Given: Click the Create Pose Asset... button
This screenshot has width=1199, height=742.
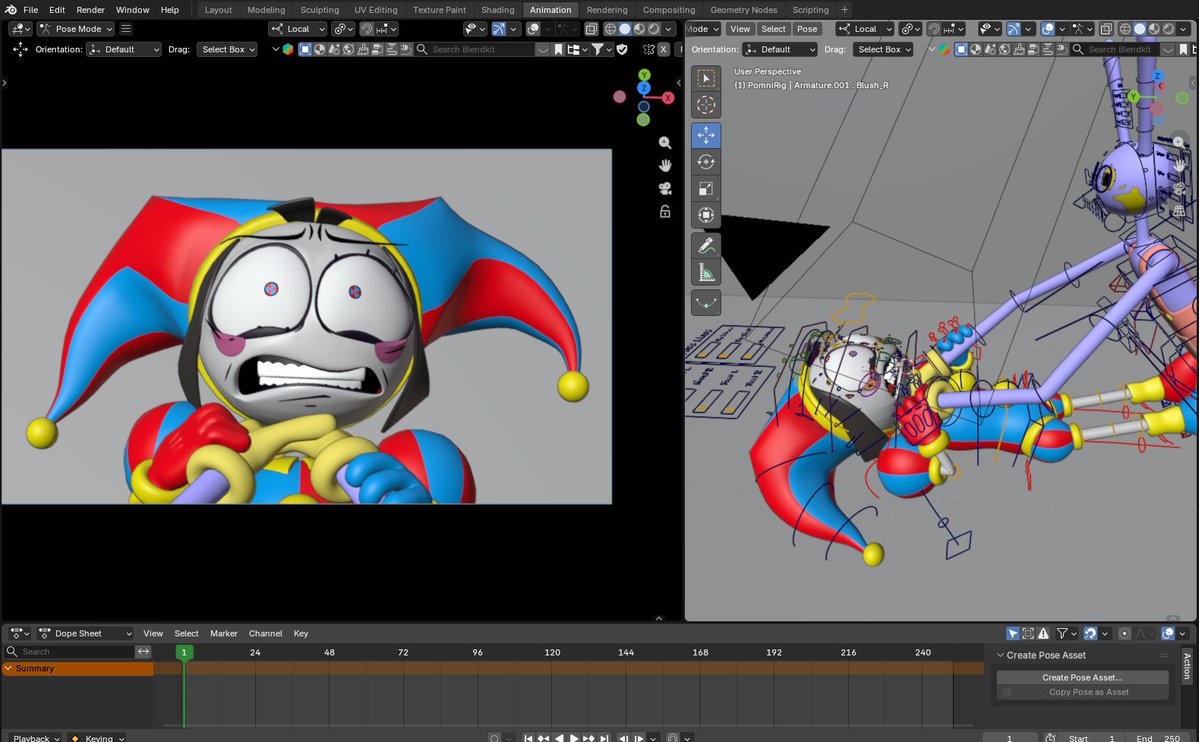Looking at the screenshot, I should pyautogui.click(x=1082, y=677).
